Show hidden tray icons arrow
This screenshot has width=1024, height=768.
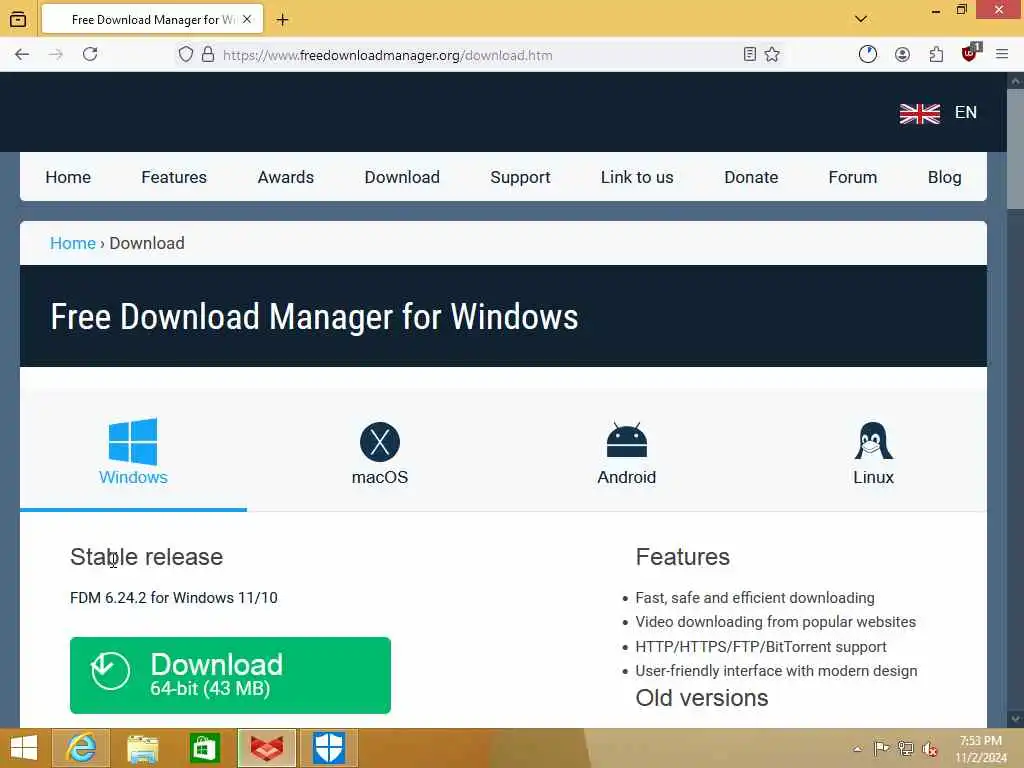pyautogui.click(x=857, y=748)
